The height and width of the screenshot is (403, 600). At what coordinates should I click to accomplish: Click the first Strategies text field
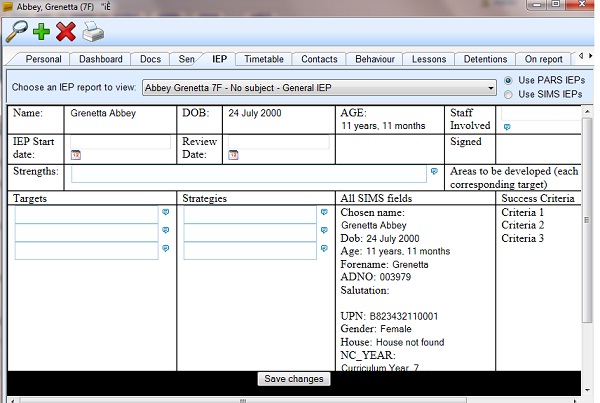(x=250, y=215)
